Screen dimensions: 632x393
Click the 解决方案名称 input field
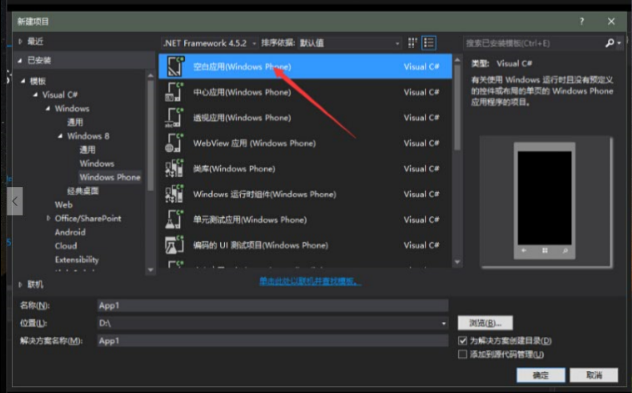[x=272, y=341]
